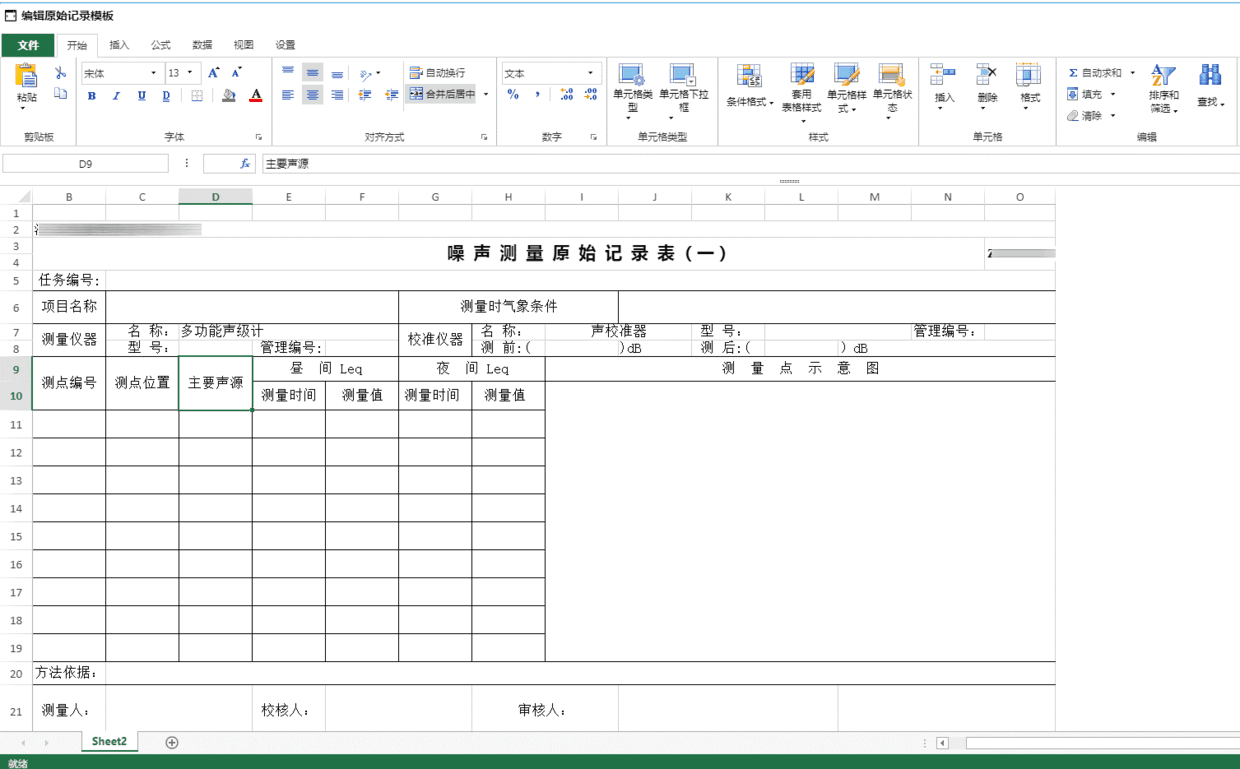Image resolution: width=1240 pixels, height=769 pixels.
Task: Click the Comma style icon
Action: 538,95
